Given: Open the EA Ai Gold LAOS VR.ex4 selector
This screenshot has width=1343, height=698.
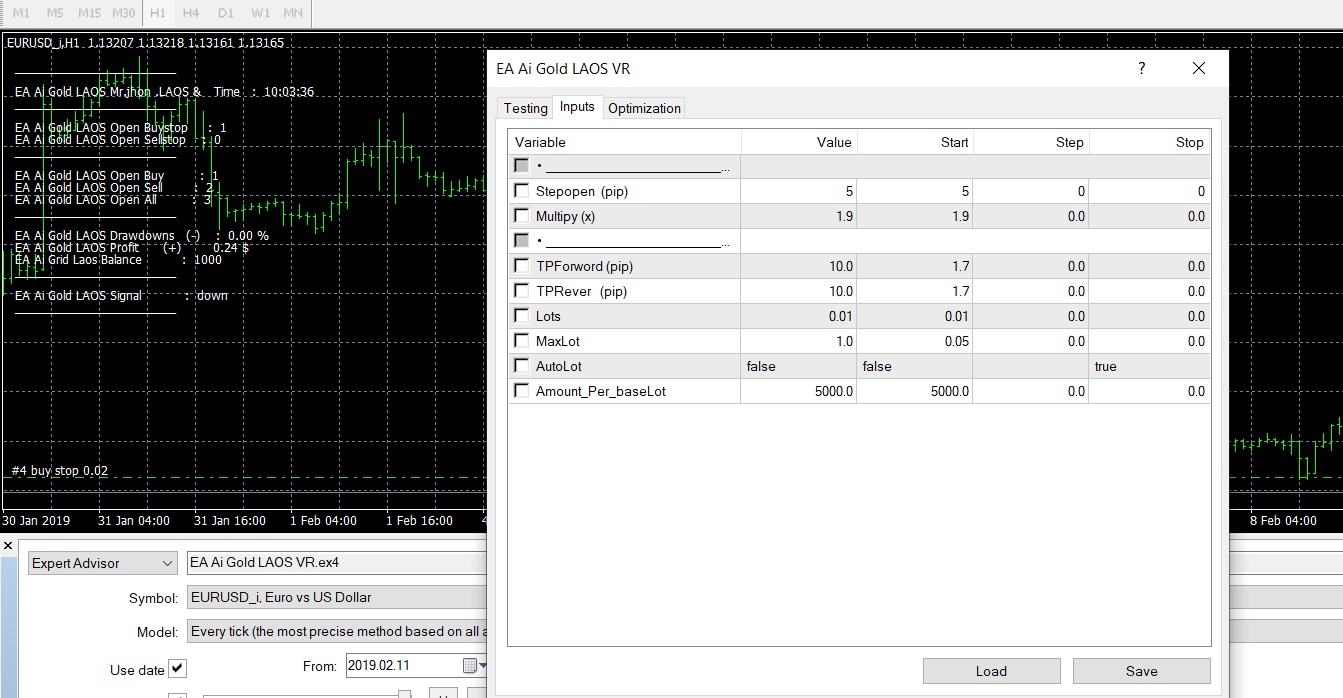Looking at the screenshot, I should (x=336, y=562).
